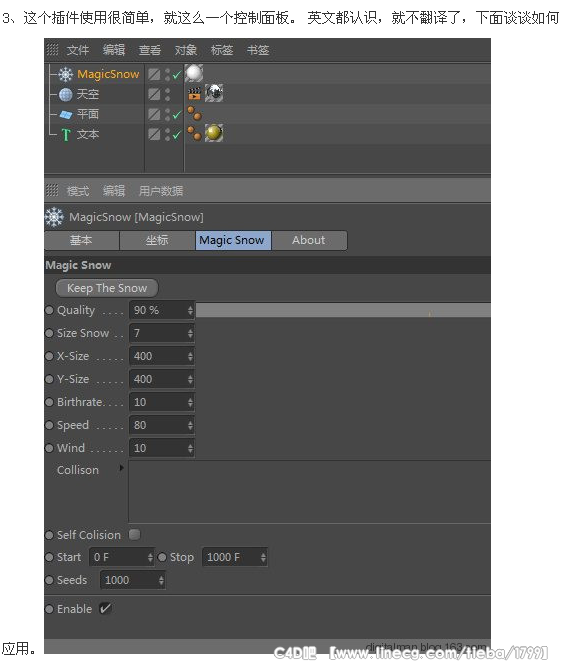Screen dimensions: 574x670
Task: Toggle visibility dots for 平面 object
Action: click(167, 115)
